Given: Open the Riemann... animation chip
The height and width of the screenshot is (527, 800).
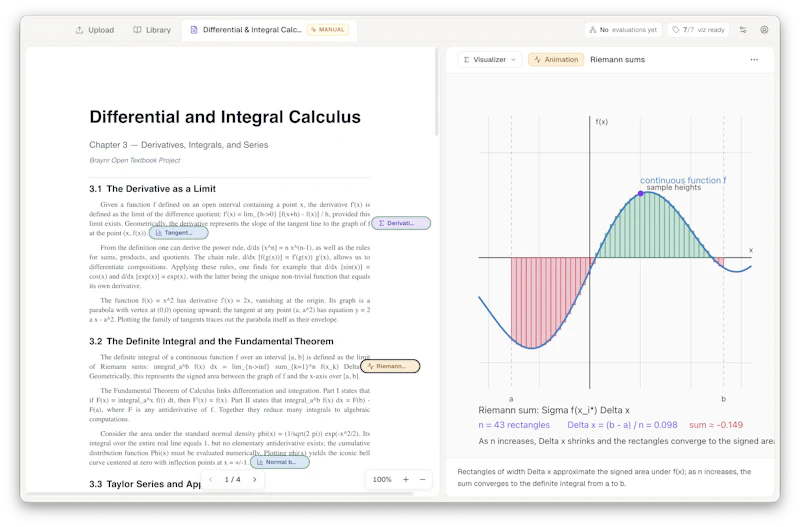Looking at the screenshot, I should (x=390, y=366).
